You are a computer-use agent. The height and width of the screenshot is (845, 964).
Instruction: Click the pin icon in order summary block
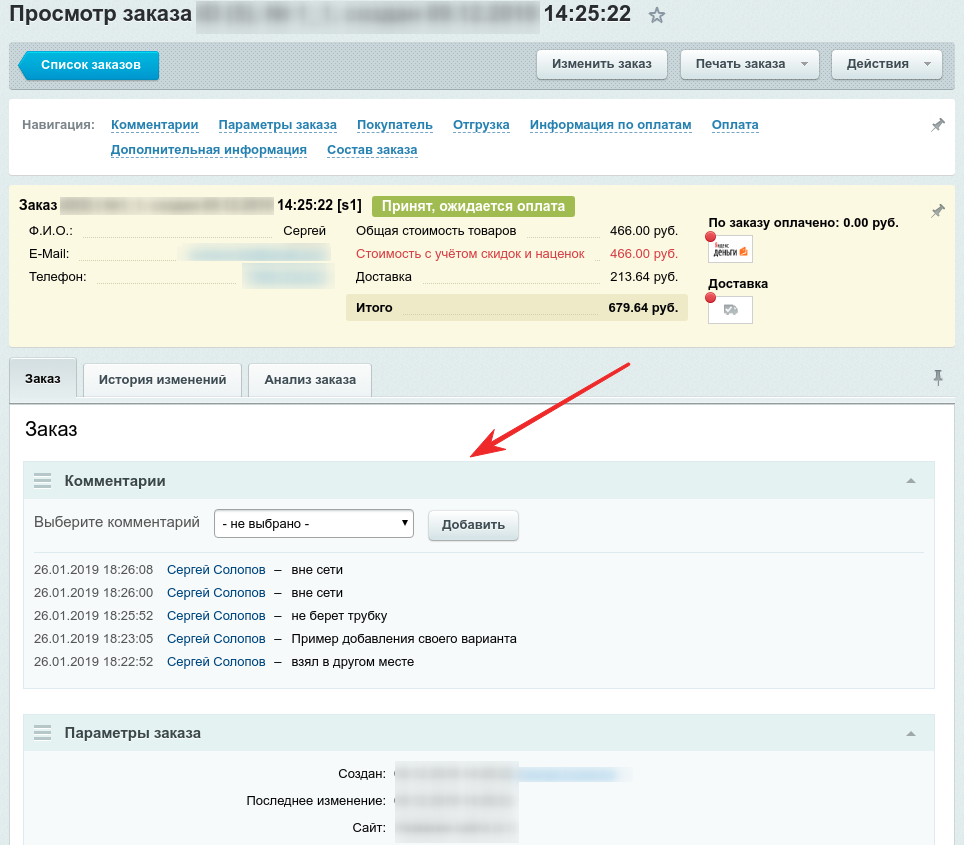click(x=937, y=211)
